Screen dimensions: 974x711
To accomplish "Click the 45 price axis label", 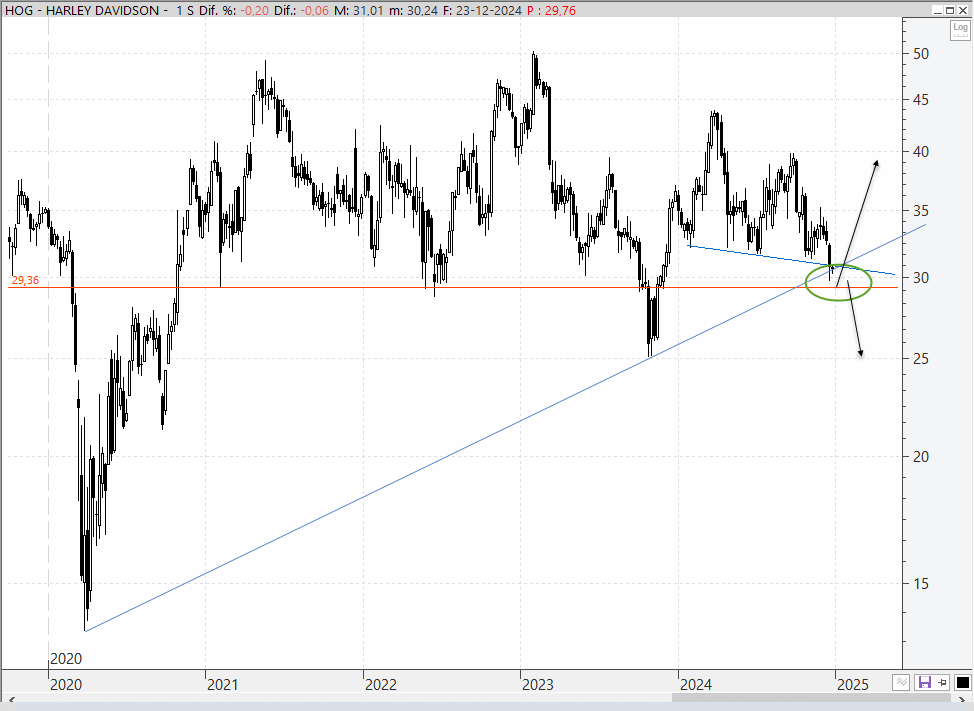I will point(921,100).
